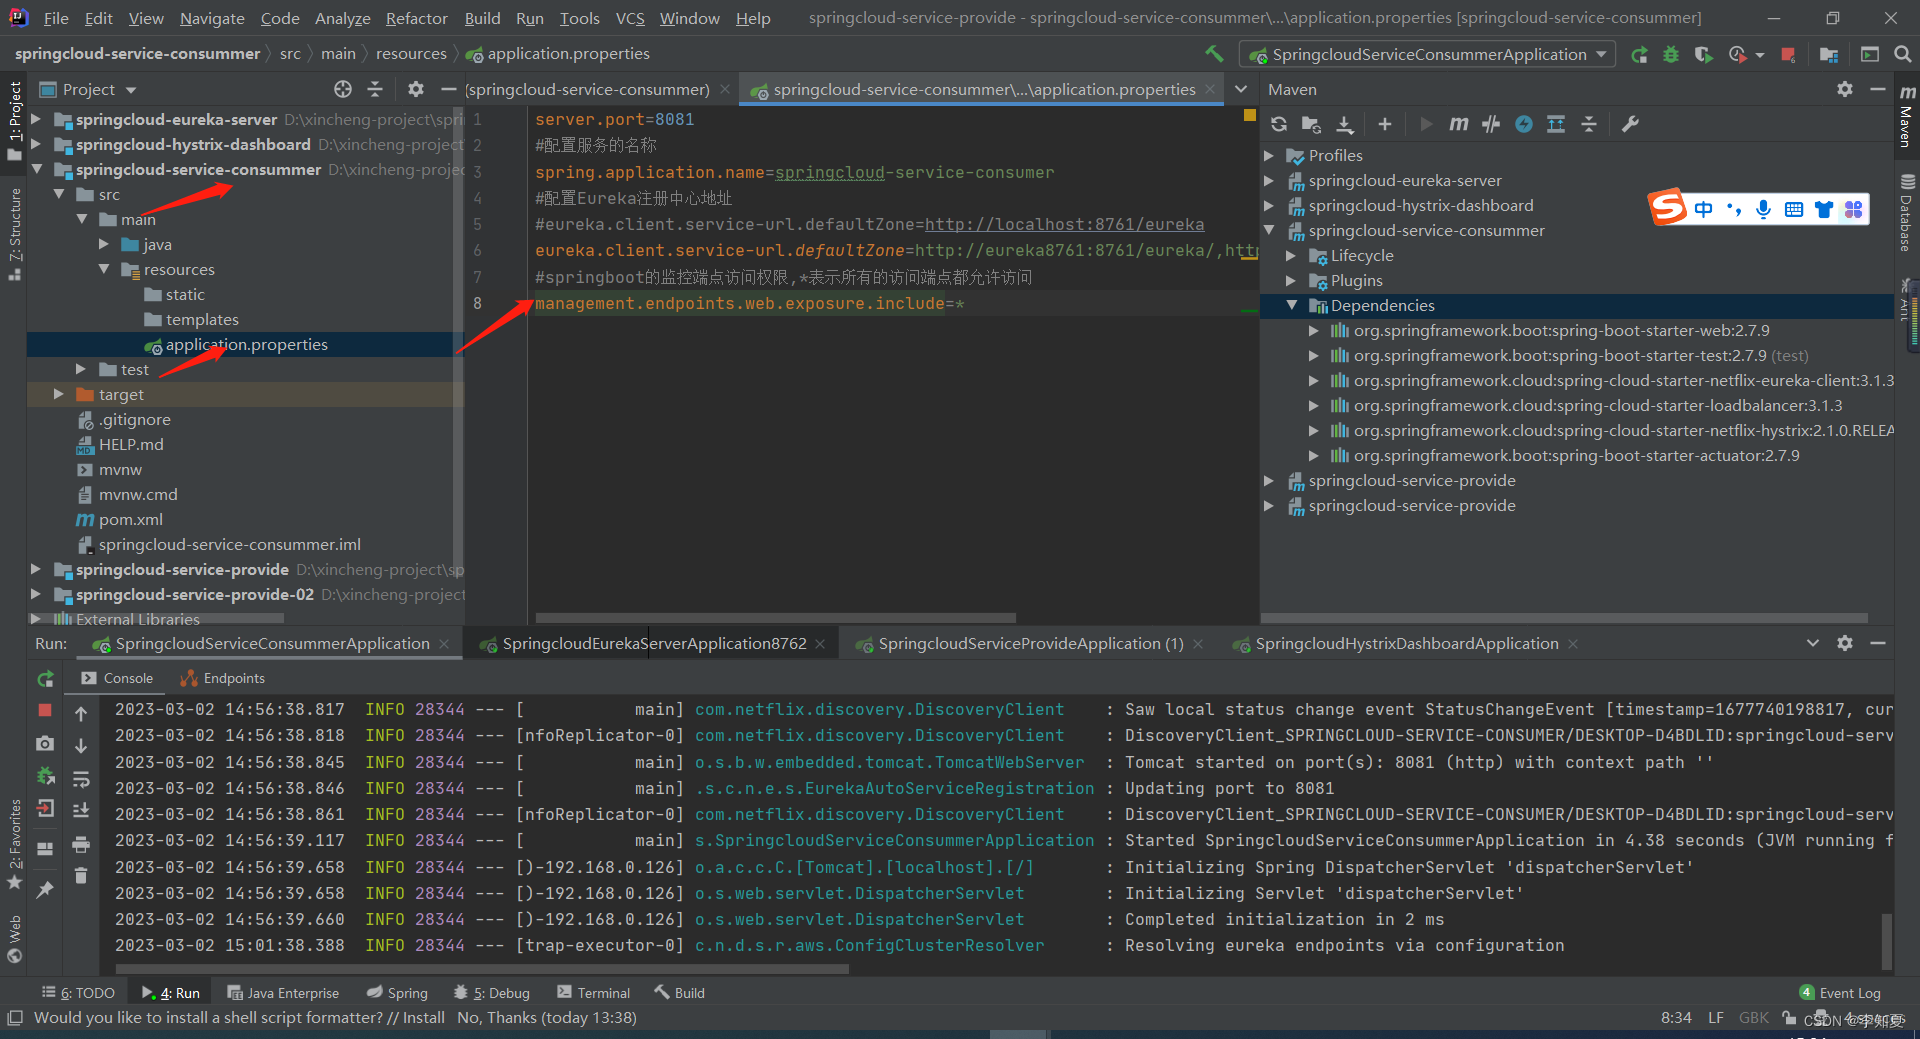Click the Database side tab
Viewport: 1920px width, 1039px height.
(x=1907, y=213)
